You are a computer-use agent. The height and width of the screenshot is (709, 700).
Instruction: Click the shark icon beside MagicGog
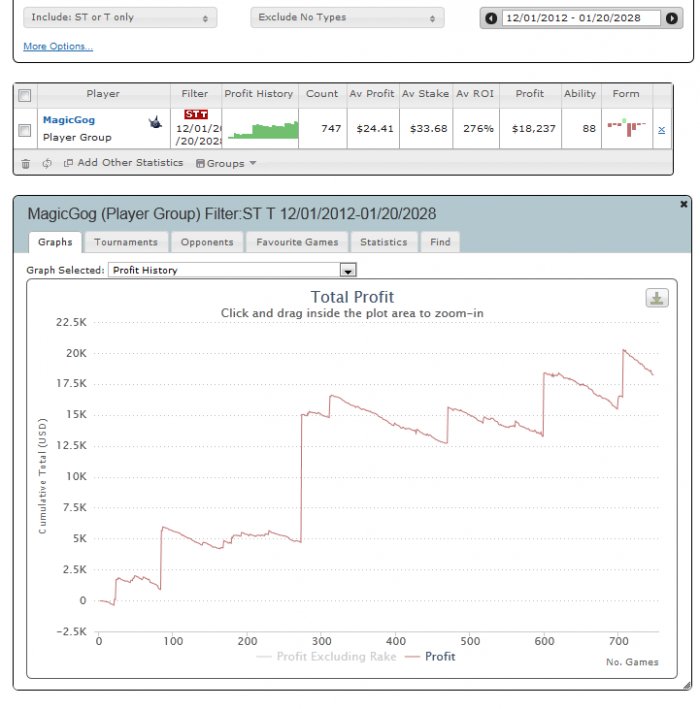tap(155, 122)
